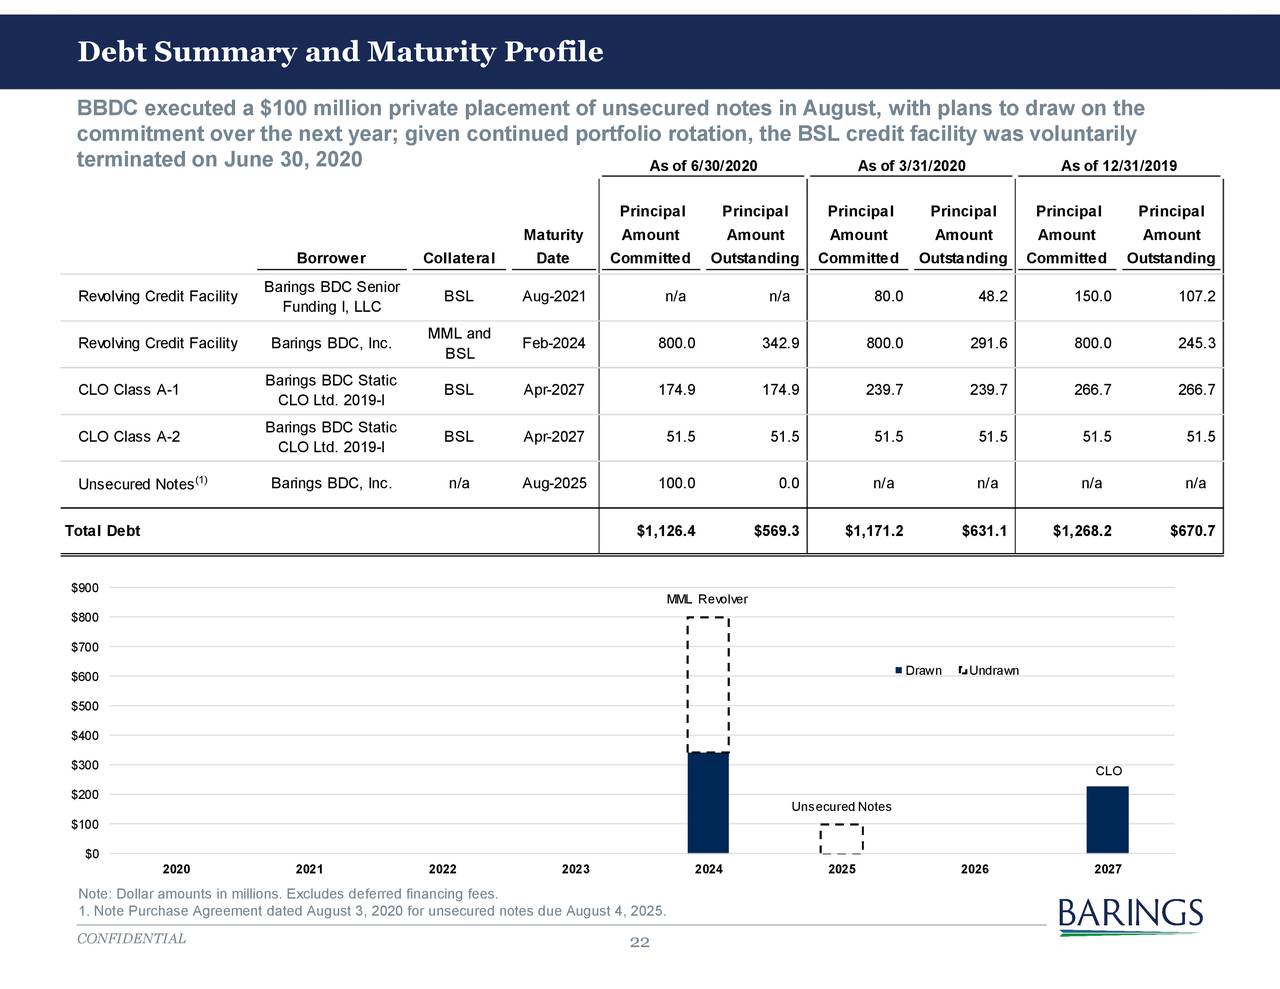The height and width of the screenshot is (989, 1280).
Task: Click the slide title 'Debt Summary and Maturity Profile'
Action: pos(340,52)
